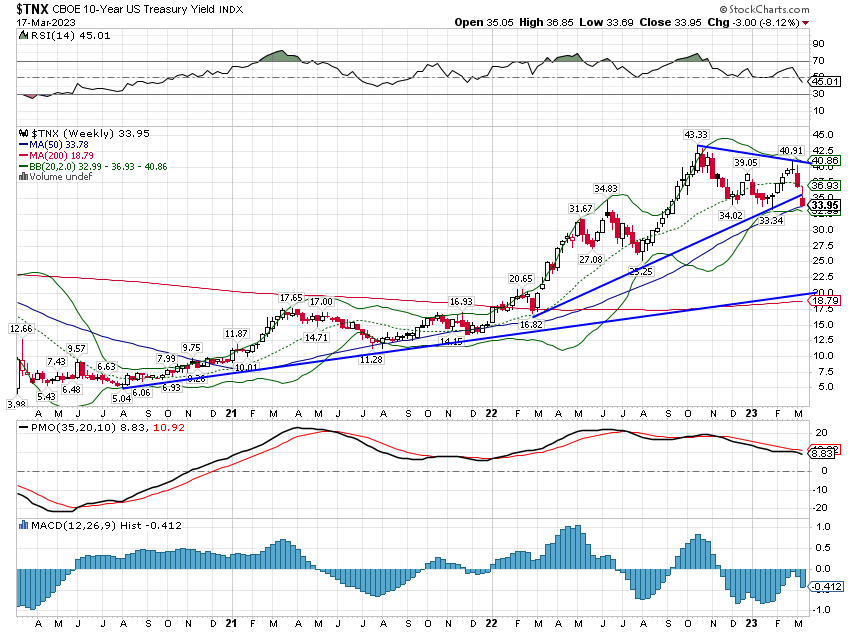The image size is (850, 633).
Task: Click the 'MA(200) 18.79' legend label
Action: coord(61,156)
